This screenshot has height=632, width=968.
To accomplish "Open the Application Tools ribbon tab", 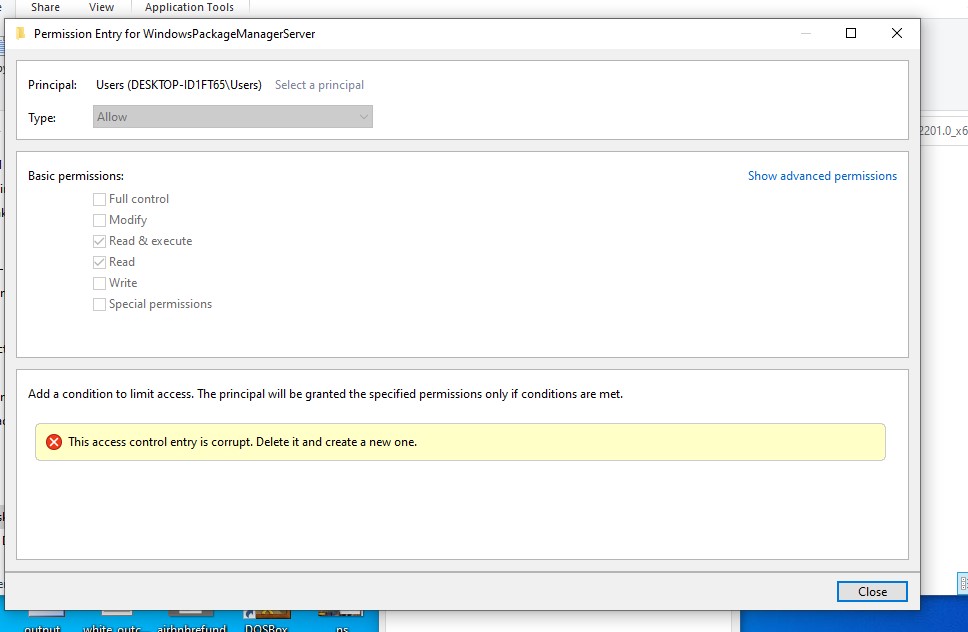I will [x=189, y=7].
